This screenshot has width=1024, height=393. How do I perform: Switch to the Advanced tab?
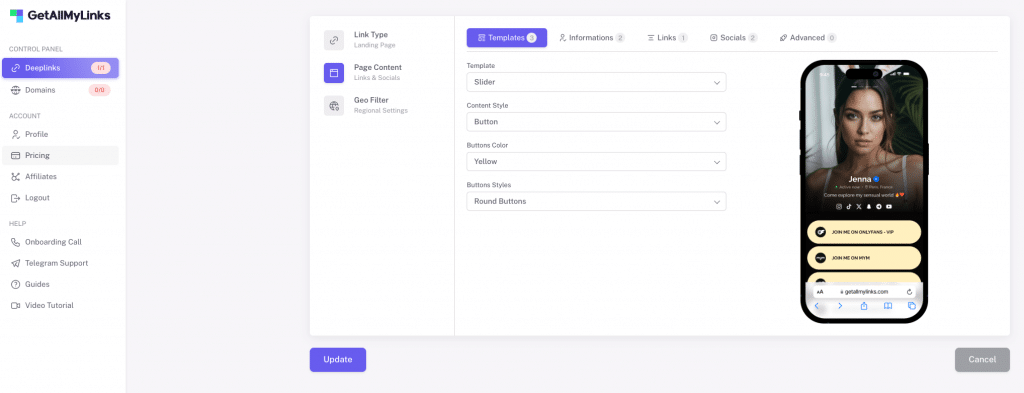click(808, 38)
